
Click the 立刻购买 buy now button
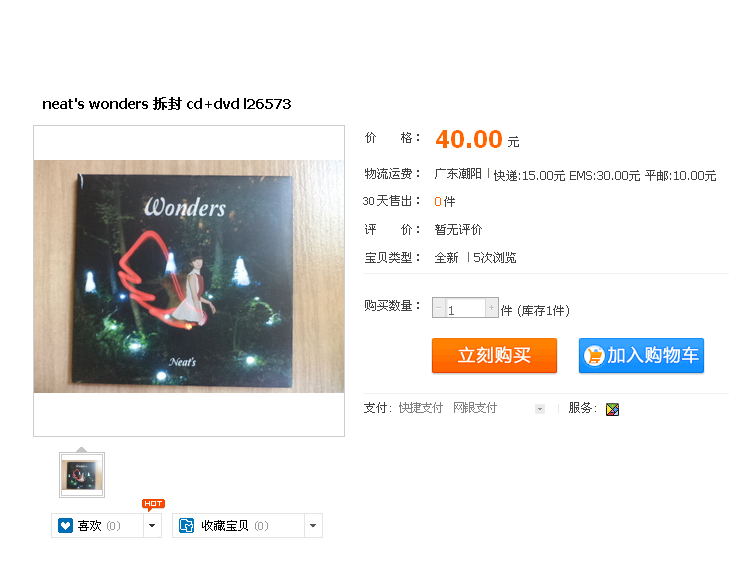(x=494, y=355)
